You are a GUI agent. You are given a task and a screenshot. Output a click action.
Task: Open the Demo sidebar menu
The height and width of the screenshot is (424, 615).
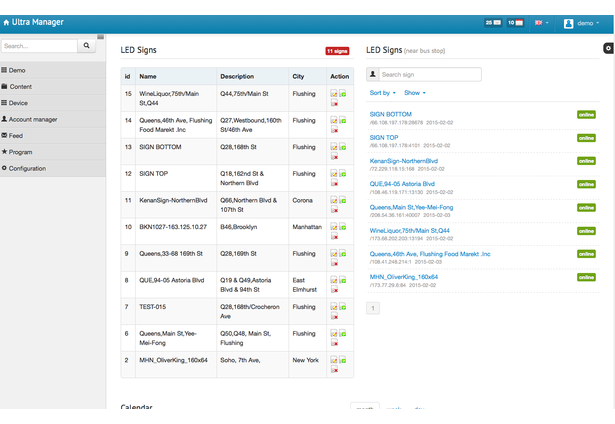click(x=53, y=70)
